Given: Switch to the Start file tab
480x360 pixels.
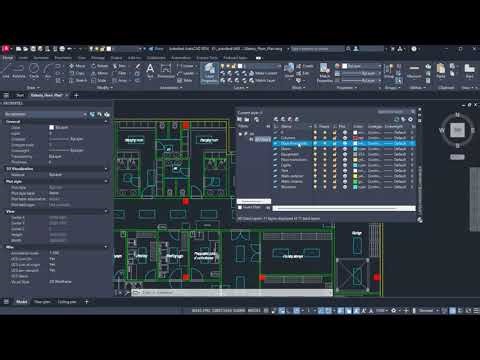Looking at the screenshot, I should tap(20, 95).
